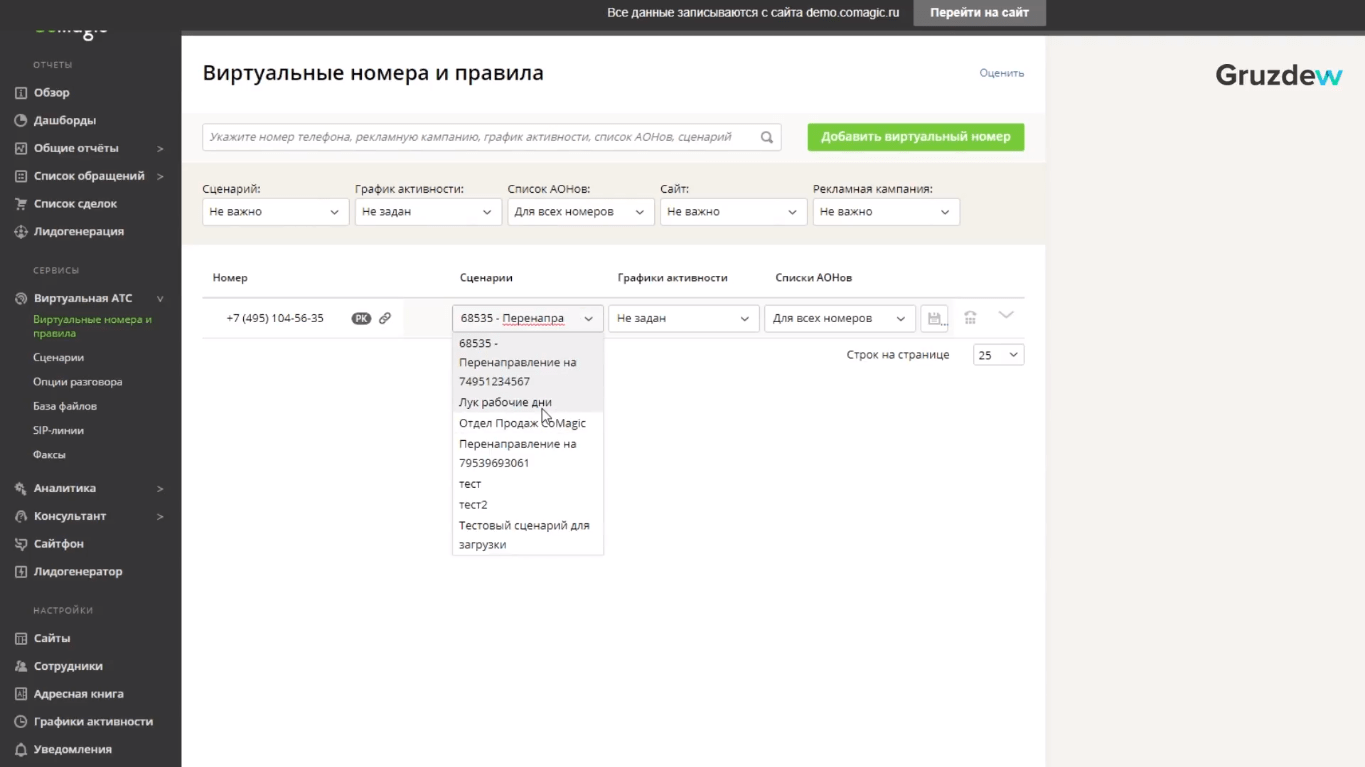Open the Сценарий filter dropdown

point(275,212)
